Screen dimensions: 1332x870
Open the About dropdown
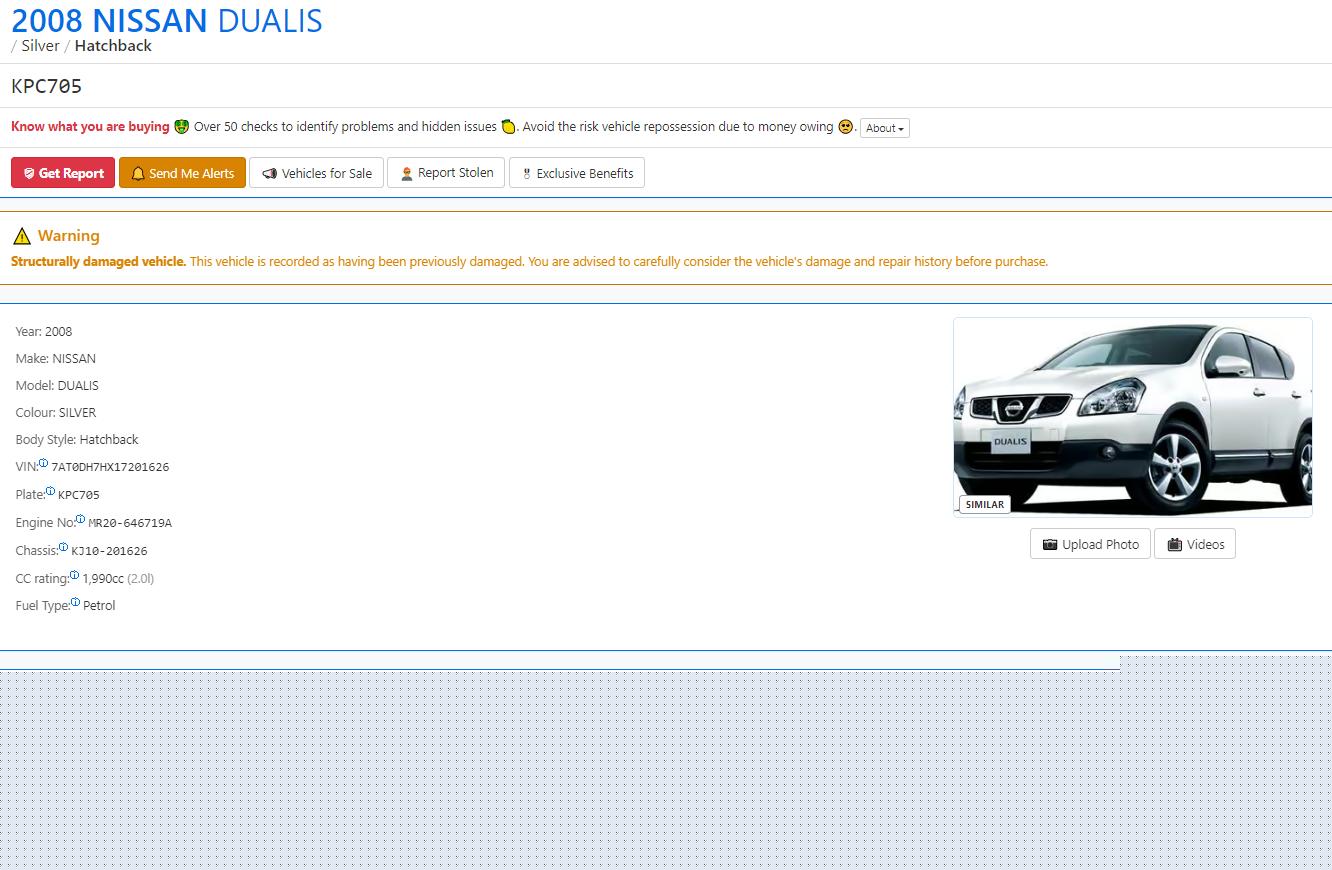click(885, 128)
